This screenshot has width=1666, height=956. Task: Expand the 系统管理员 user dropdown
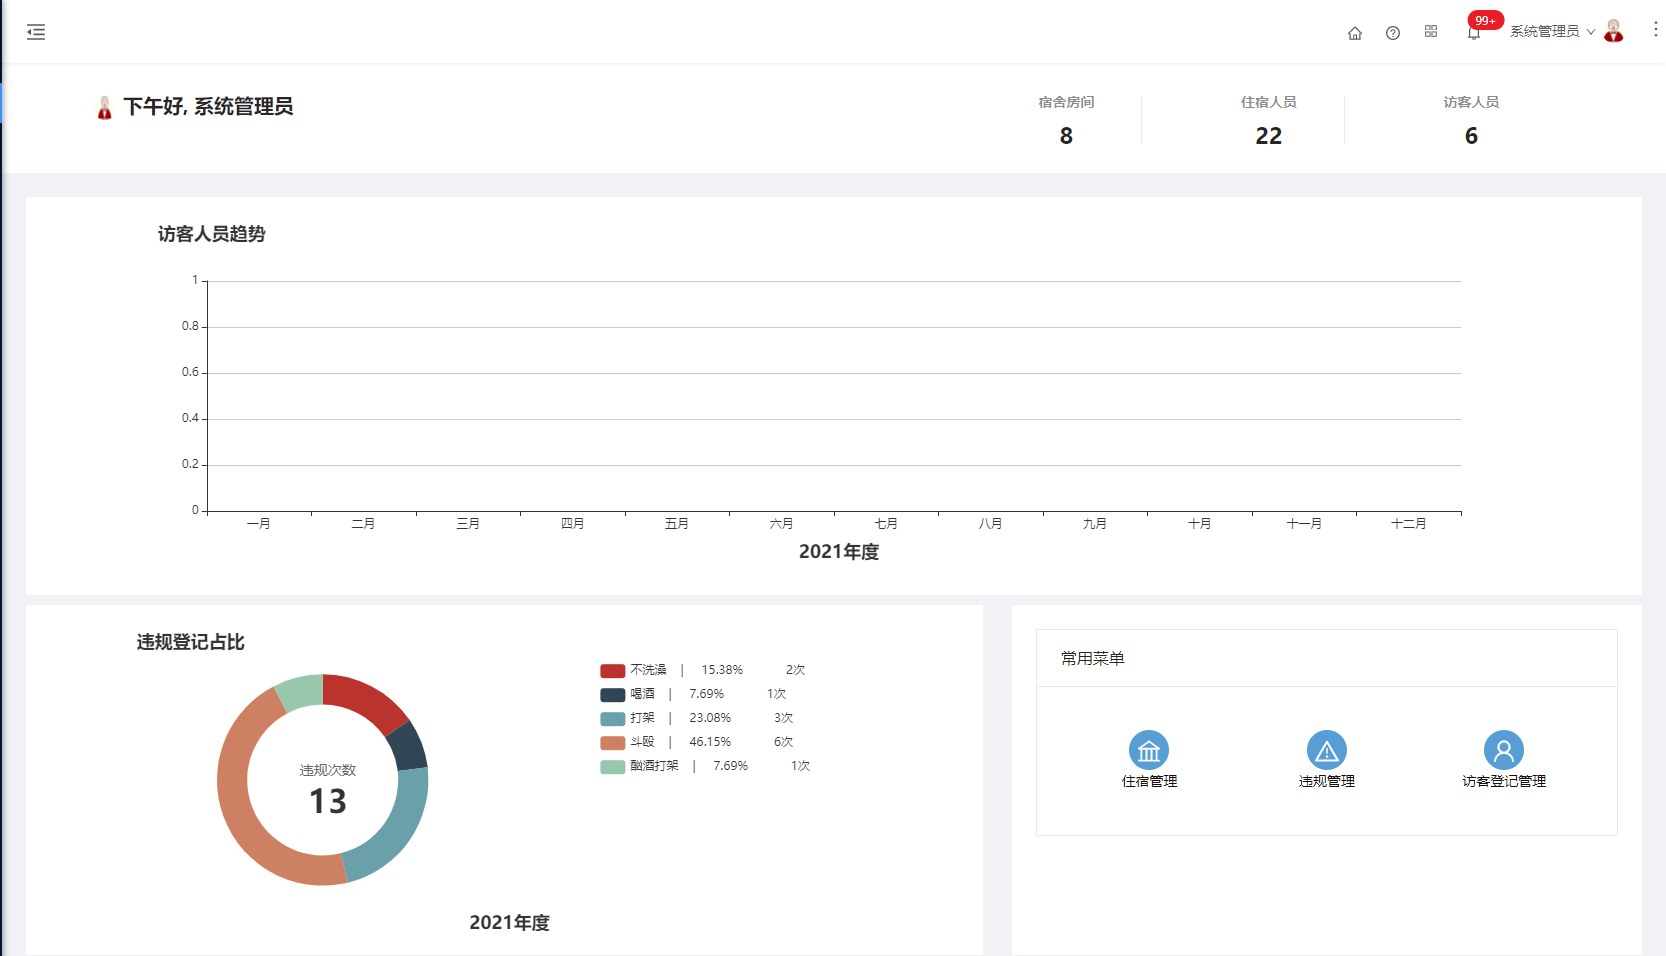coord(1552,32)
